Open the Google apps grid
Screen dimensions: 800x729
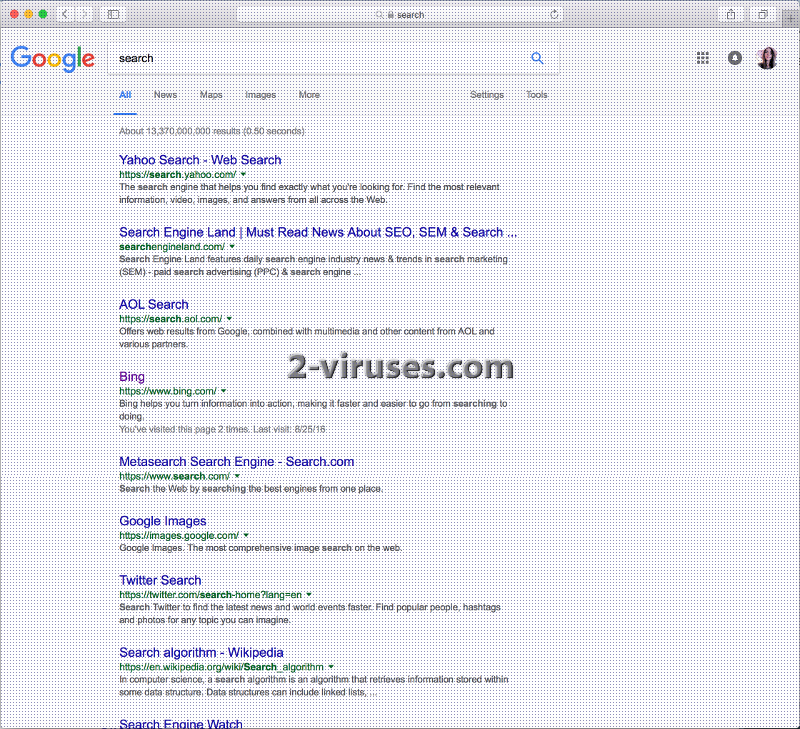point(702,58)
